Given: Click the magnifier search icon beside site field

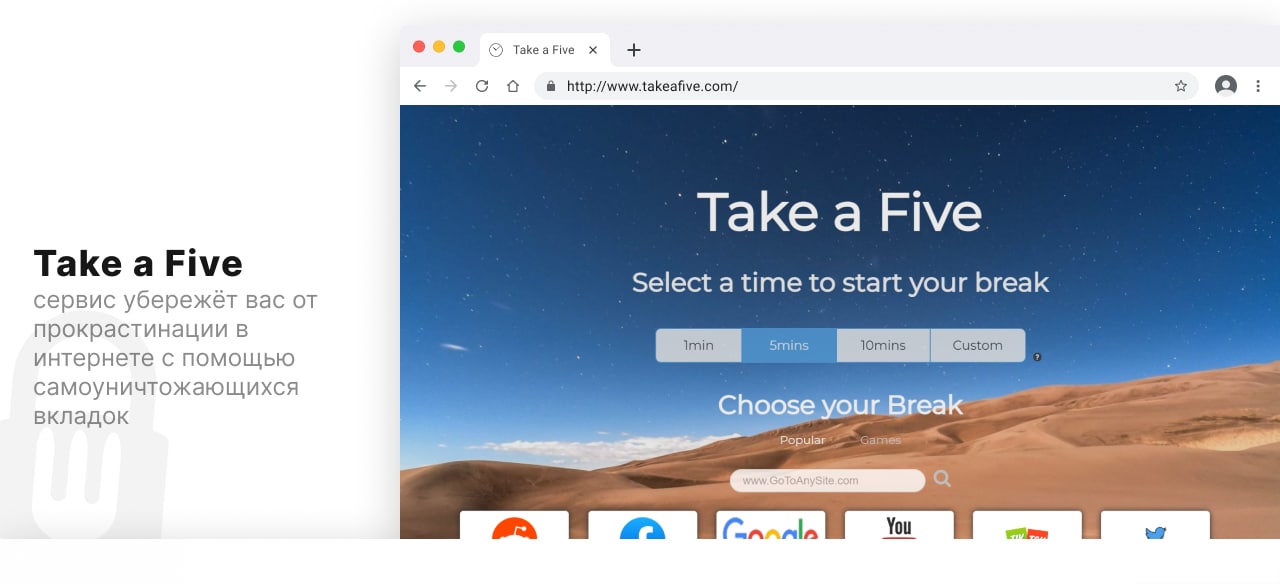Looking at the screenshot, I should 942,480.
